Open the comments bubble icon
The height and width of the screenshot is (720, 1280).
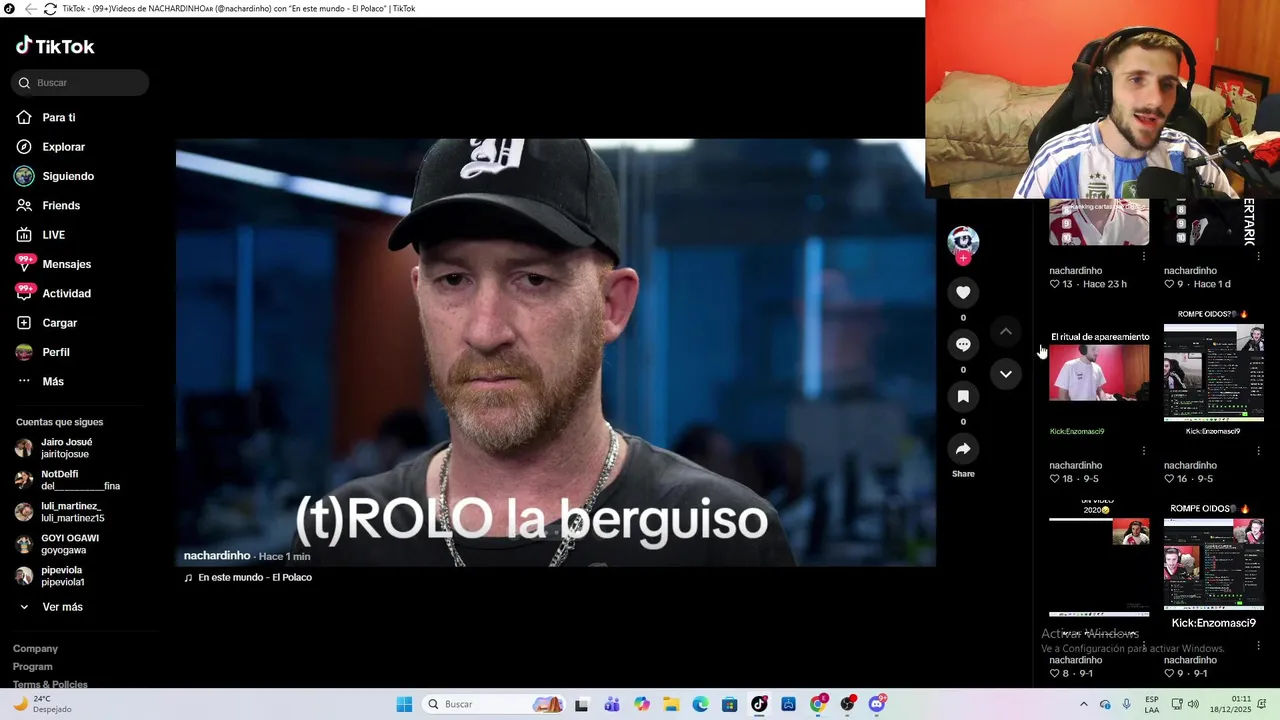pos(963,344)
